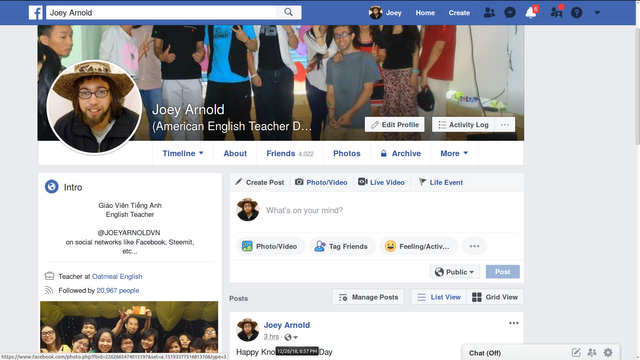This screenshot has height=360, width=640.
Task: Open the Archive tab
Action: [400, 153]
